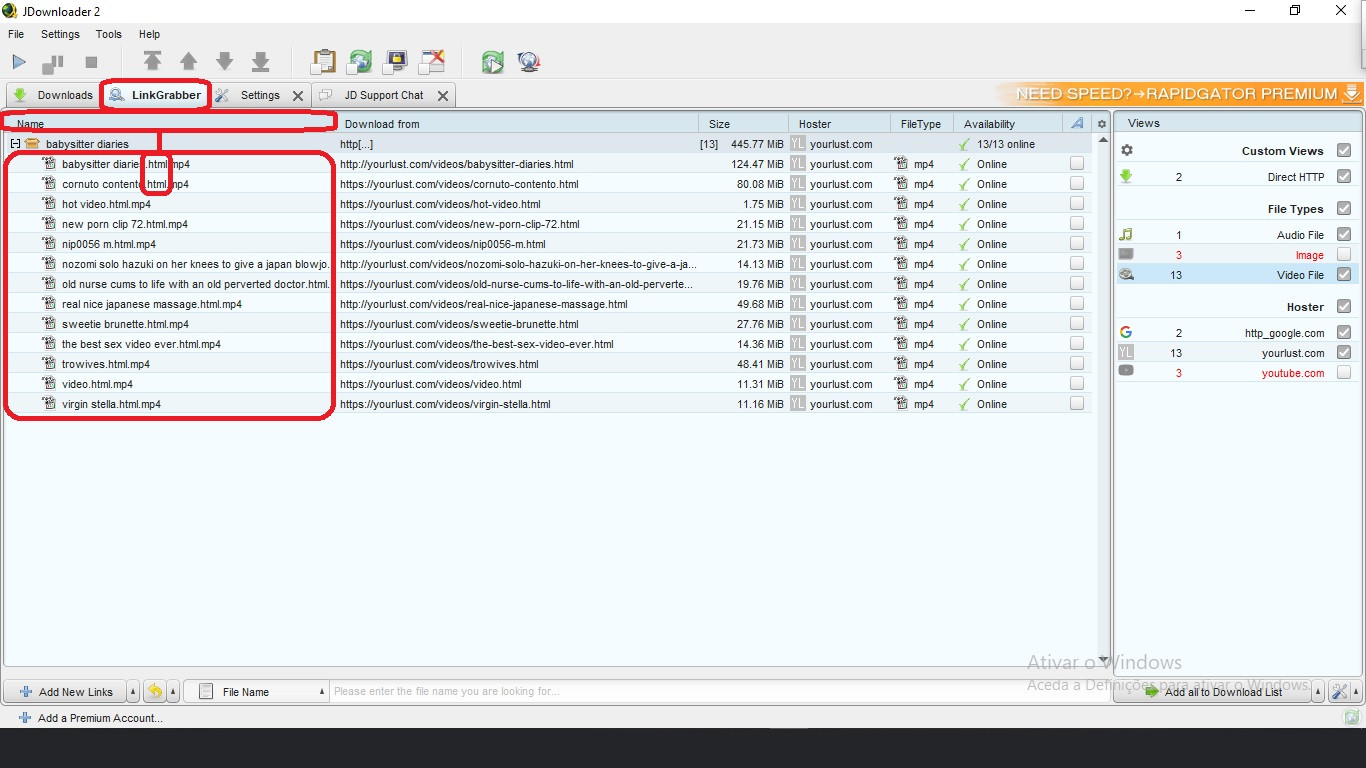Sort by the FileType column header
The height and width of the screenshot is (768, 1366).
click(x=921, y=124)
